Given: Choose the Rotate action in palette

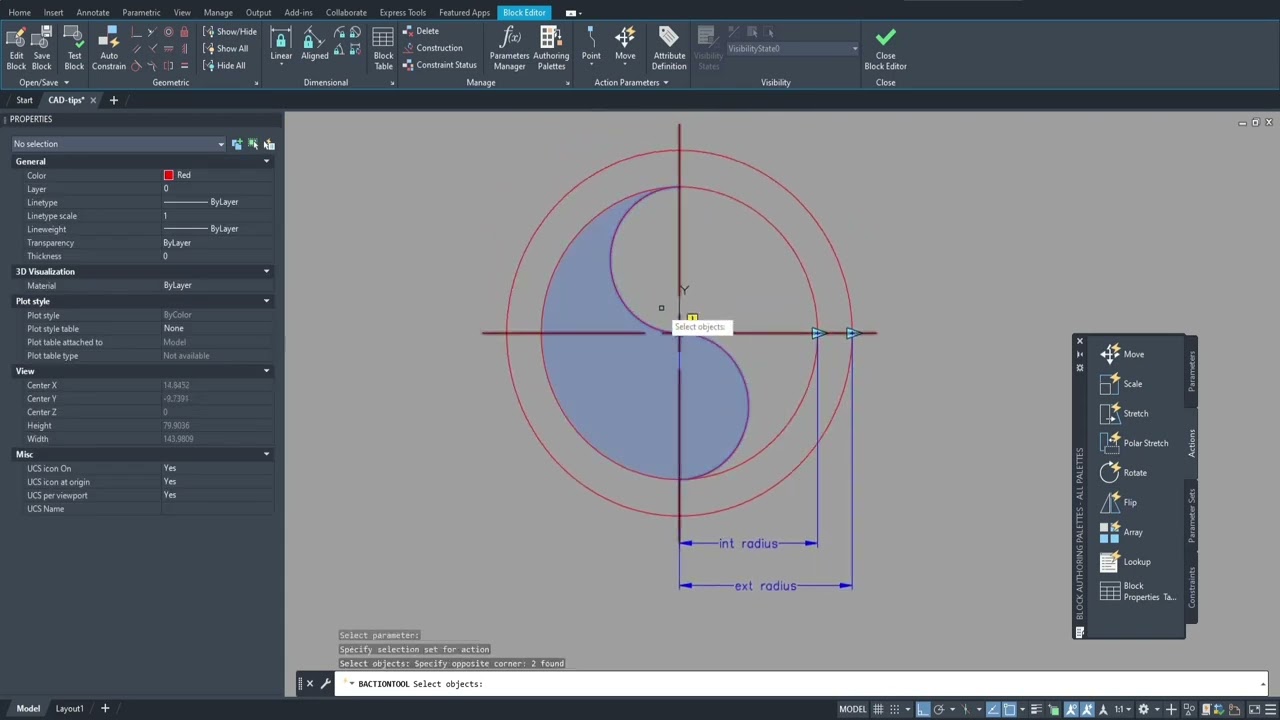Looking at the screenshot, I should (x=1123, y=473).
